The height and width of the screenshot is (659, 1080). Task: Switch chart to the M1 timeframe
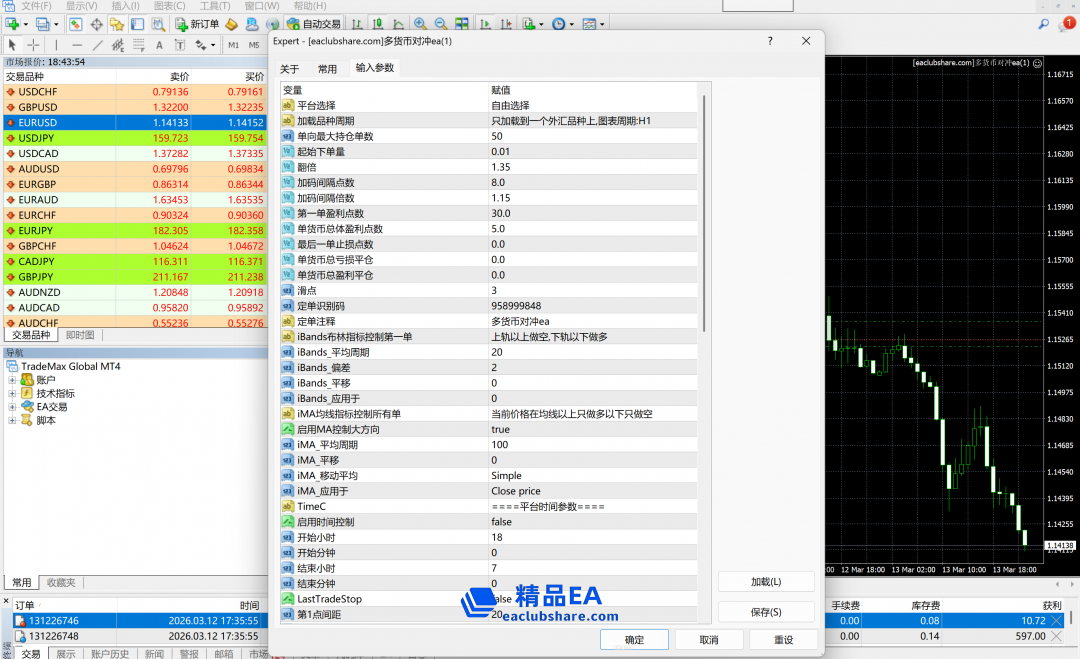tap(233, 45)
